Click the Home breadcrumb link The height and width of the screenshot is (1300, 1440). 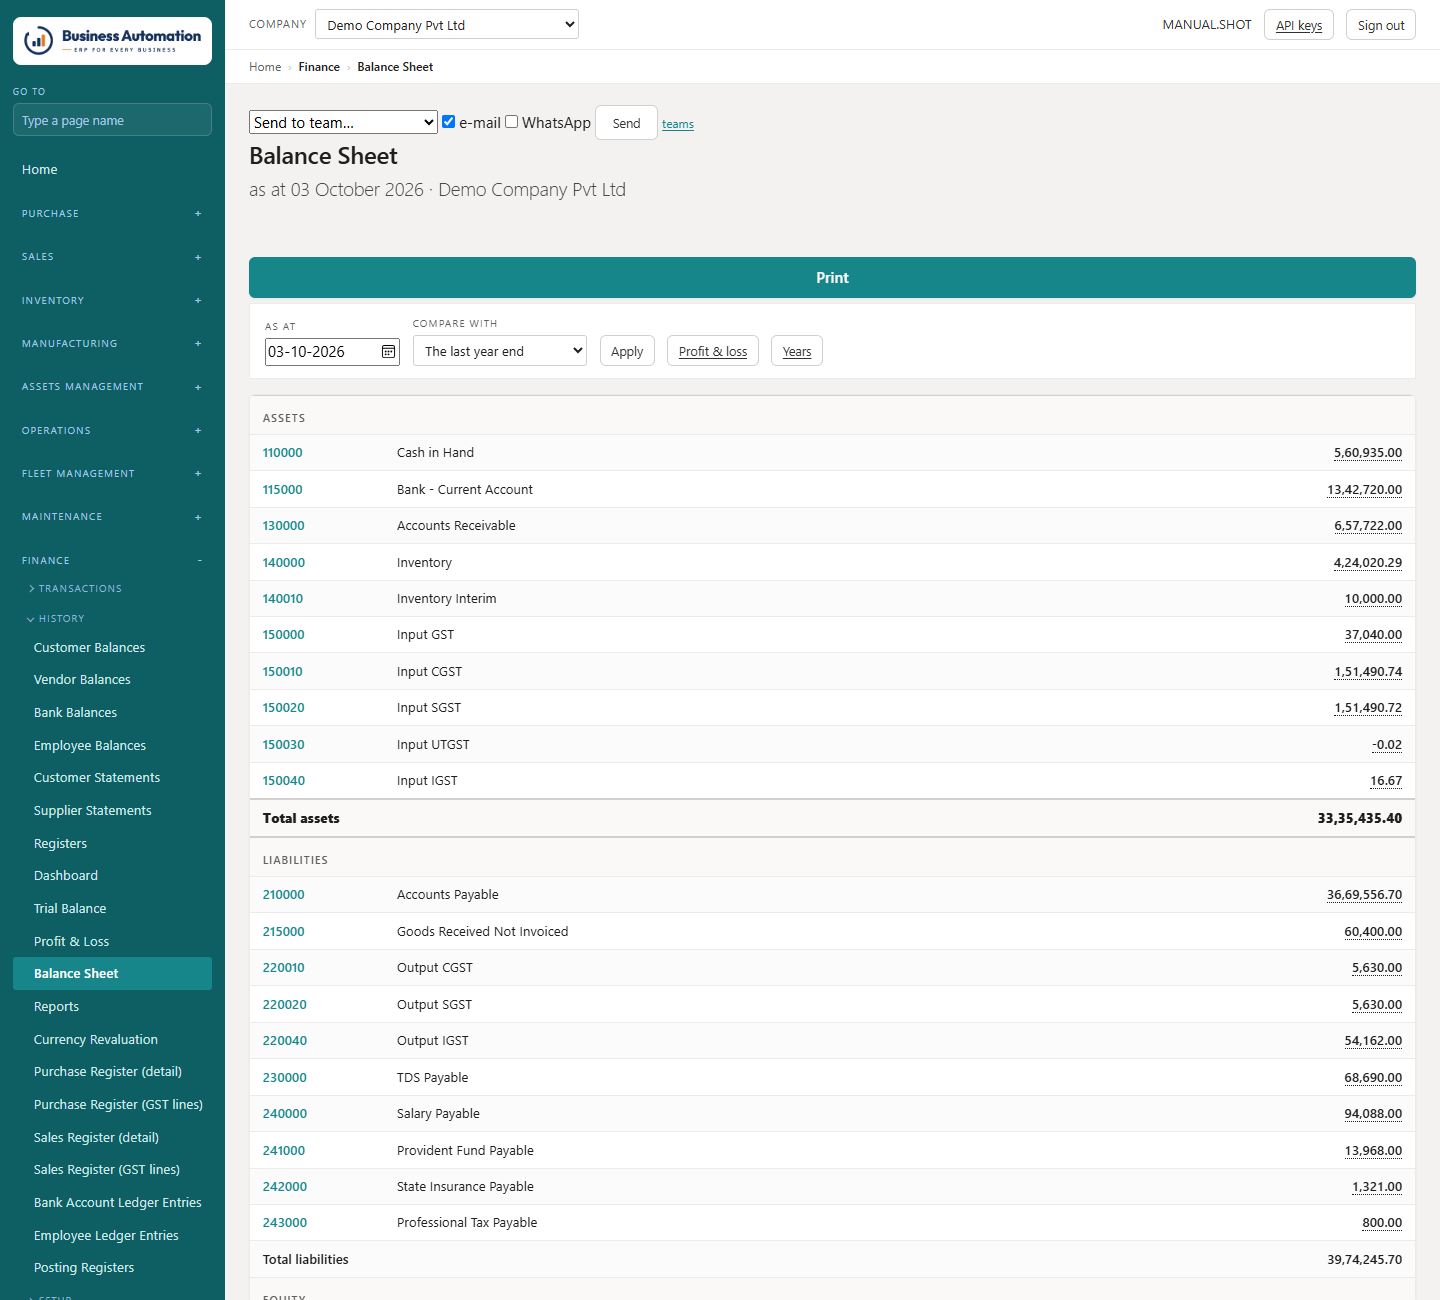pyautogui.click(x=265, y=67)
